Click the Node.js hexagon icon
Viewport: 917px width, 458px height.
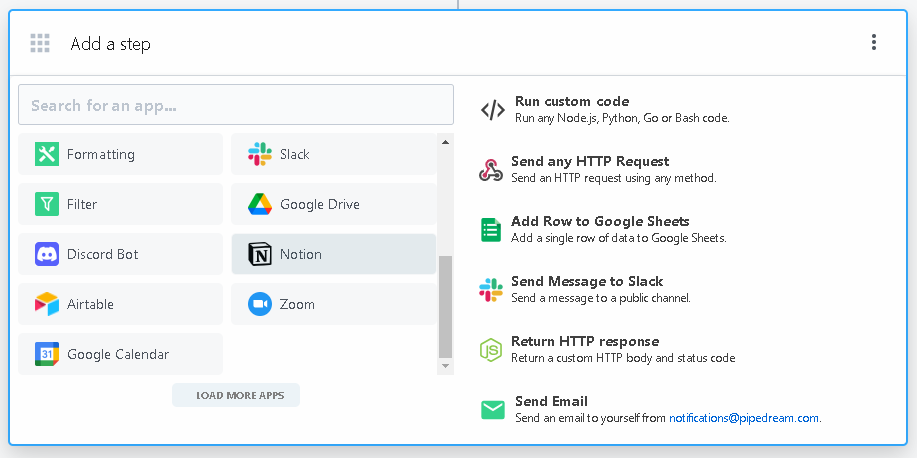click(x=491, y=350)
